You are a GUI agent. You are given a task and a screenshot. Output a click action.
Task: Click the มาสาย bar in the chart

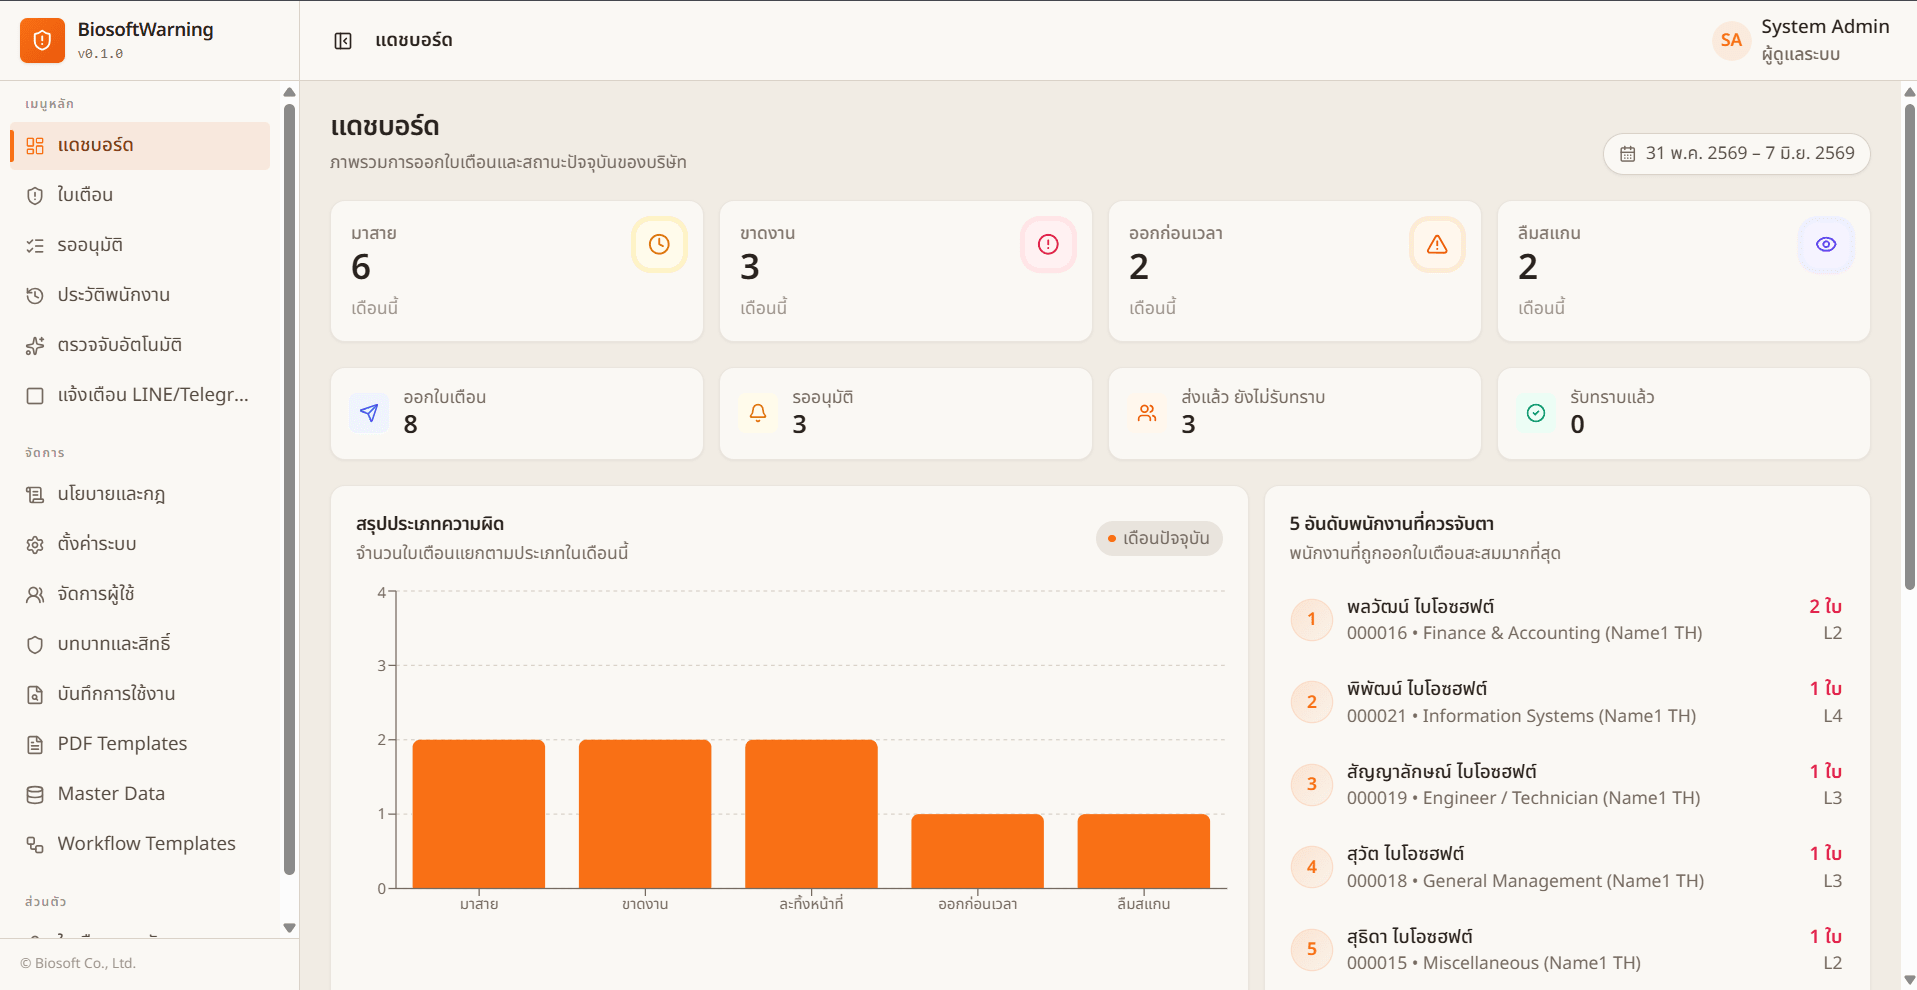[x=479, y=814]
